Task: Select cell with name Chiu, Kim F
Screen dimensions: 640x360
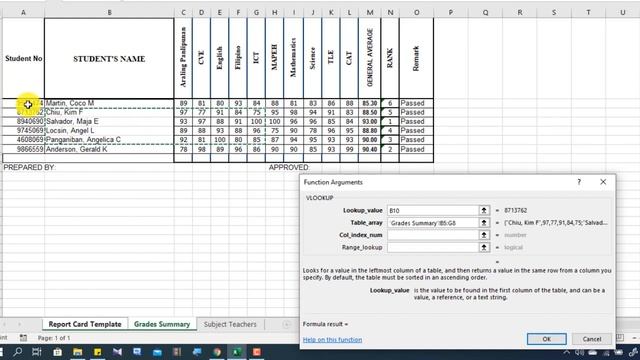Action: [x=109, y=112]
